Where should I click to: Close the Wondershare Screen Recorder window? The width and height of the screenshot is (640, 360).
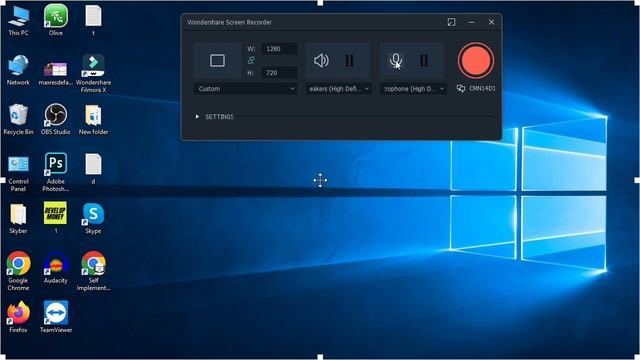[491, 22]
